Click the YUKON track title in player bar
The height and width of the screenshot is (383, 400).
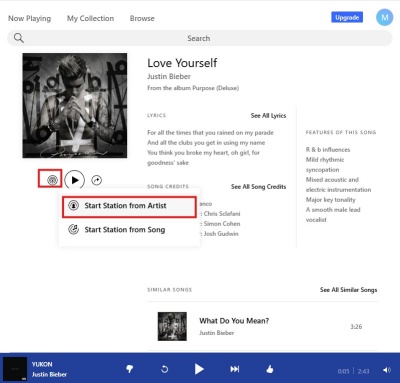(42, 364)
